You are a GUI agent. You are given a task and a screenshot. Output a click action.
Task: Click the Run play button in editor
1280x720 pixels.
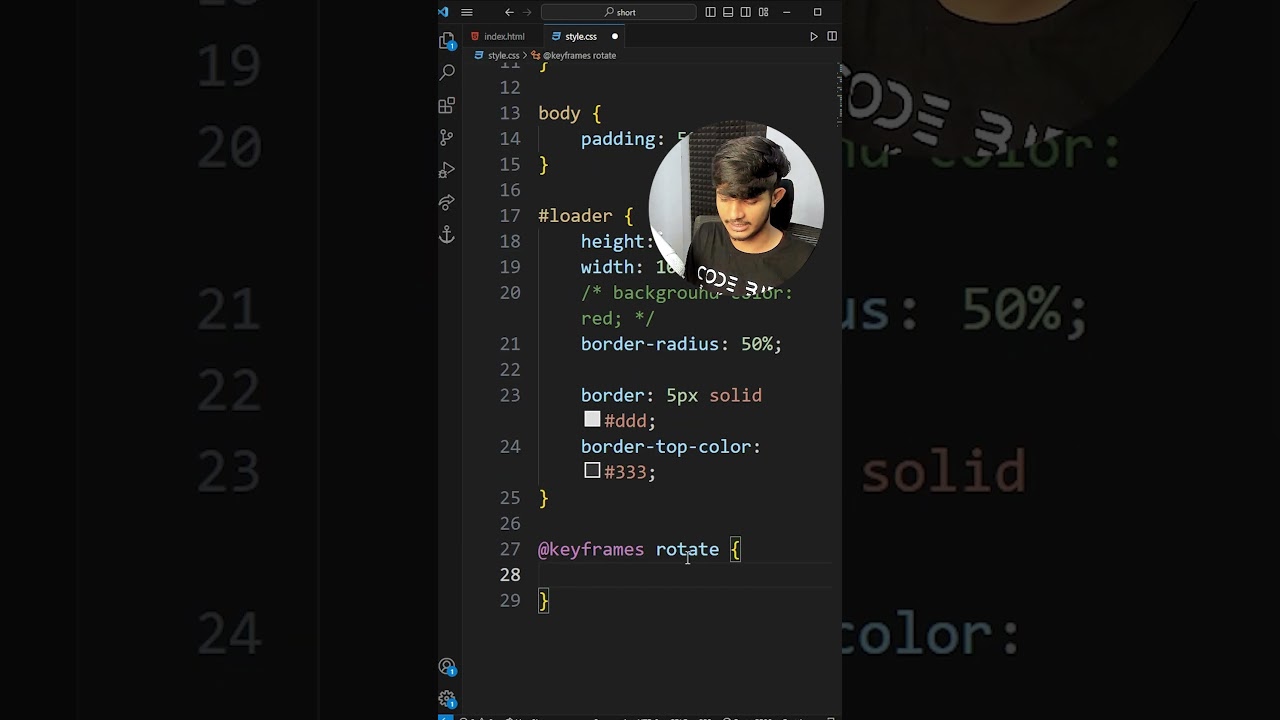[x=813, y=37]
